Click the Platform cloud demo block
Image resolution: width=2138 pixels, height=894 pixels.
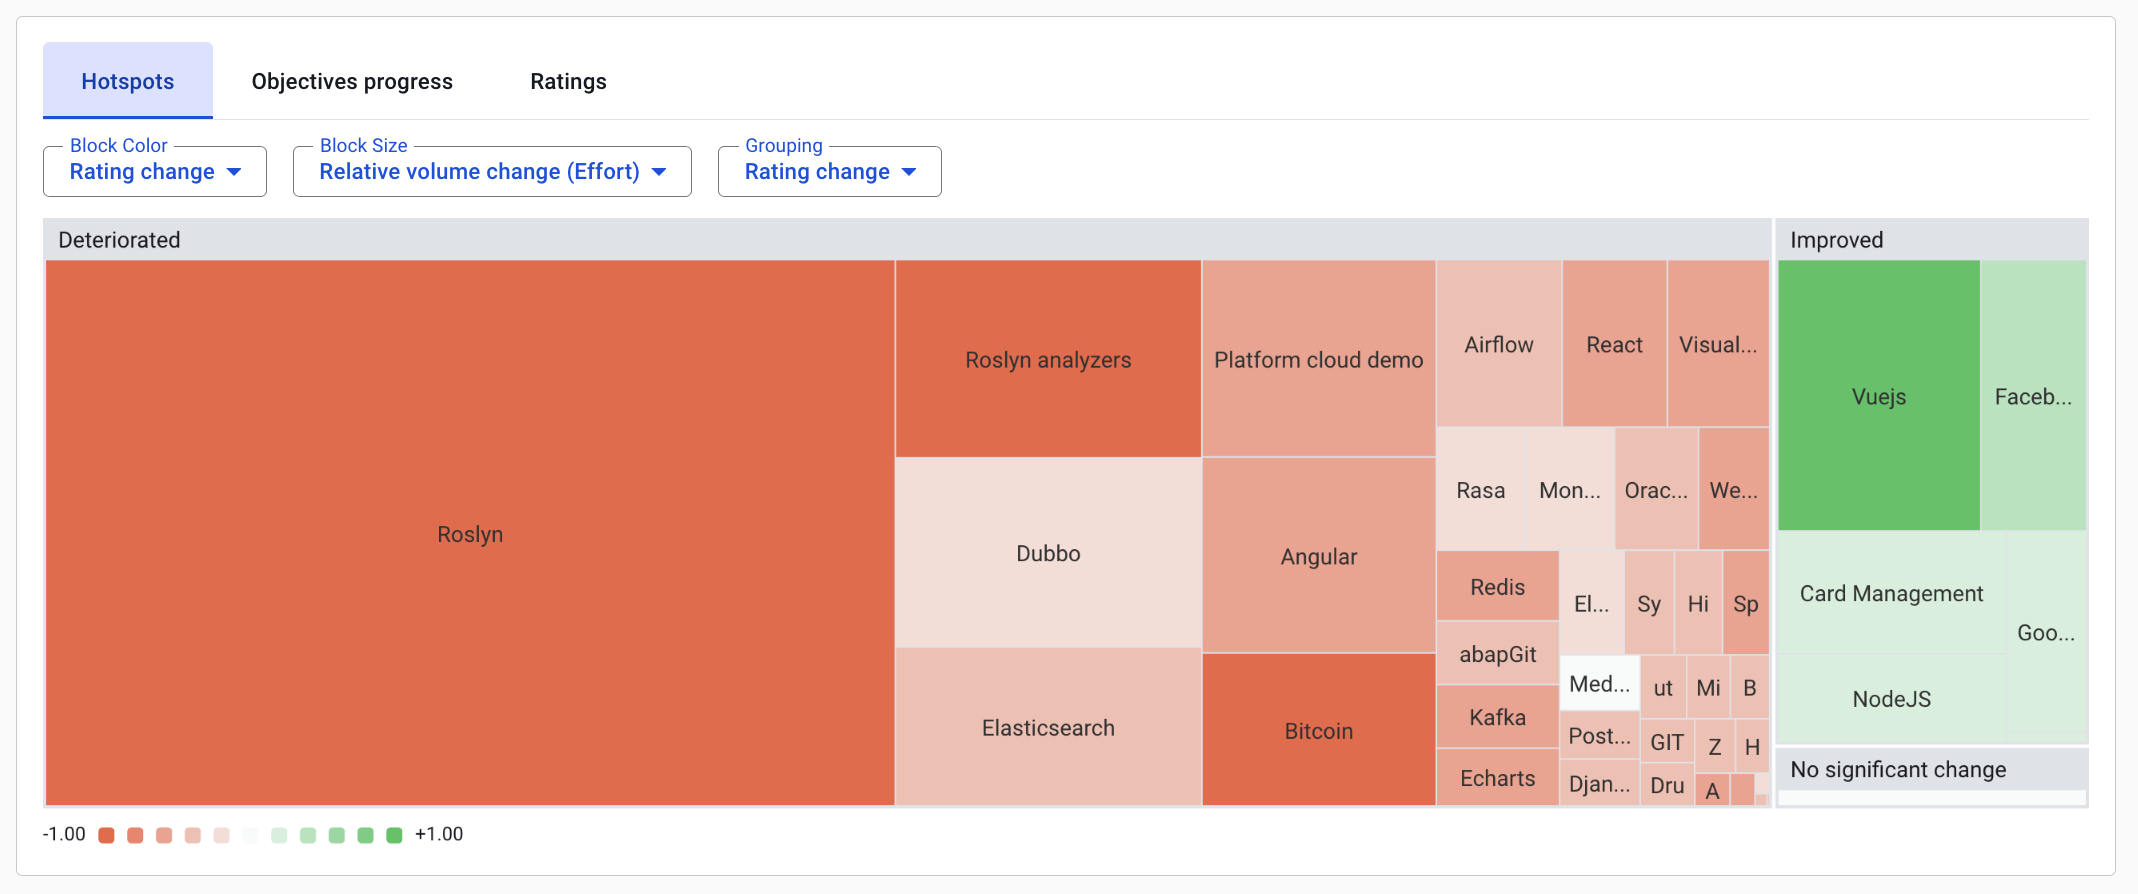click(1318, 359)
